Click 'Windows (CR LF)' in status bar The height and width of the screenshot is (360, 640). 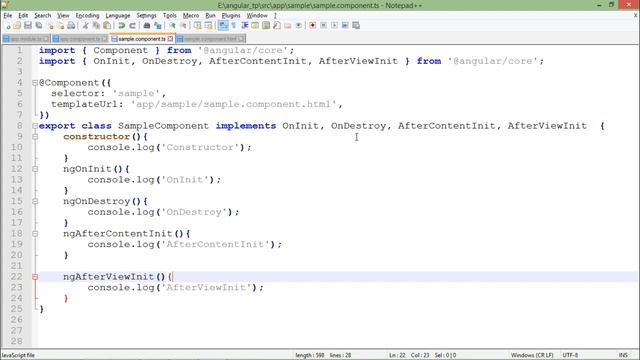coord(532,355)
